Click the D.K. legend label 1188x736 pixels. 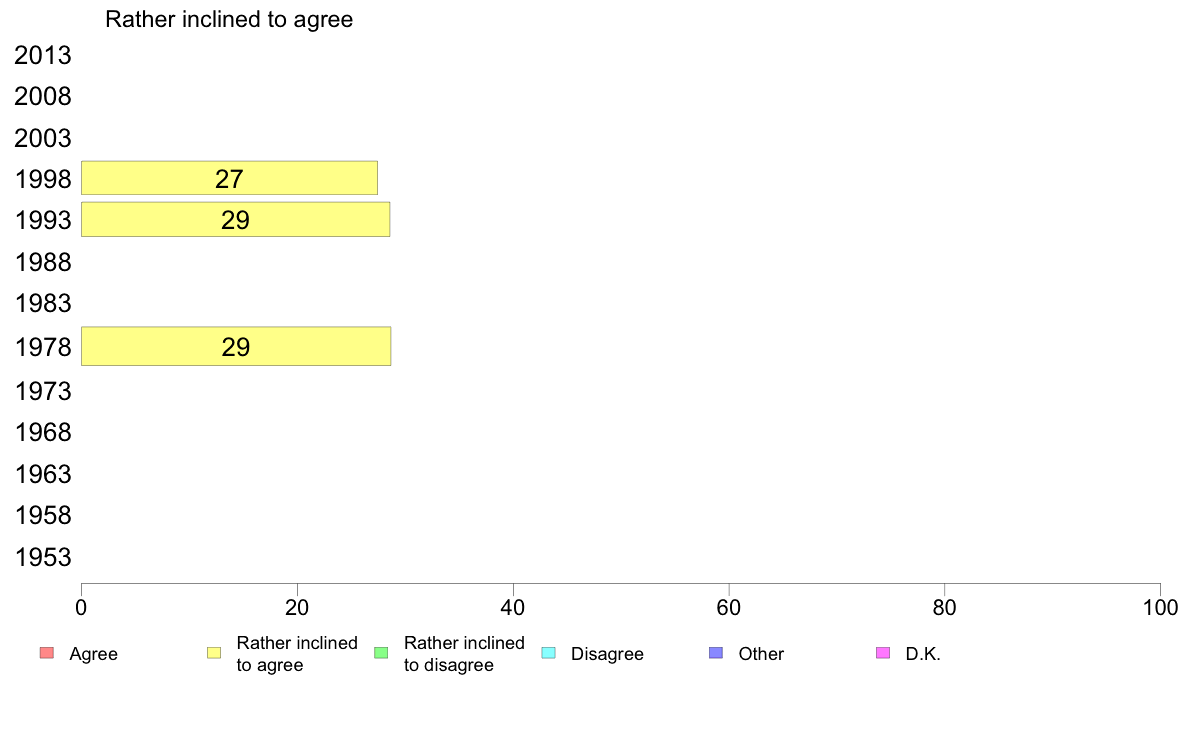coord(923,654)
